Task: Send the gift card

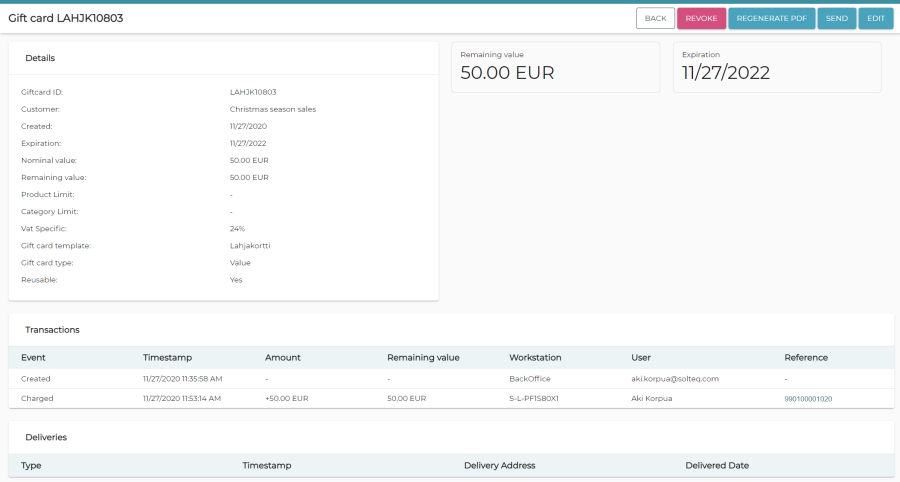Action: [836, 18]
